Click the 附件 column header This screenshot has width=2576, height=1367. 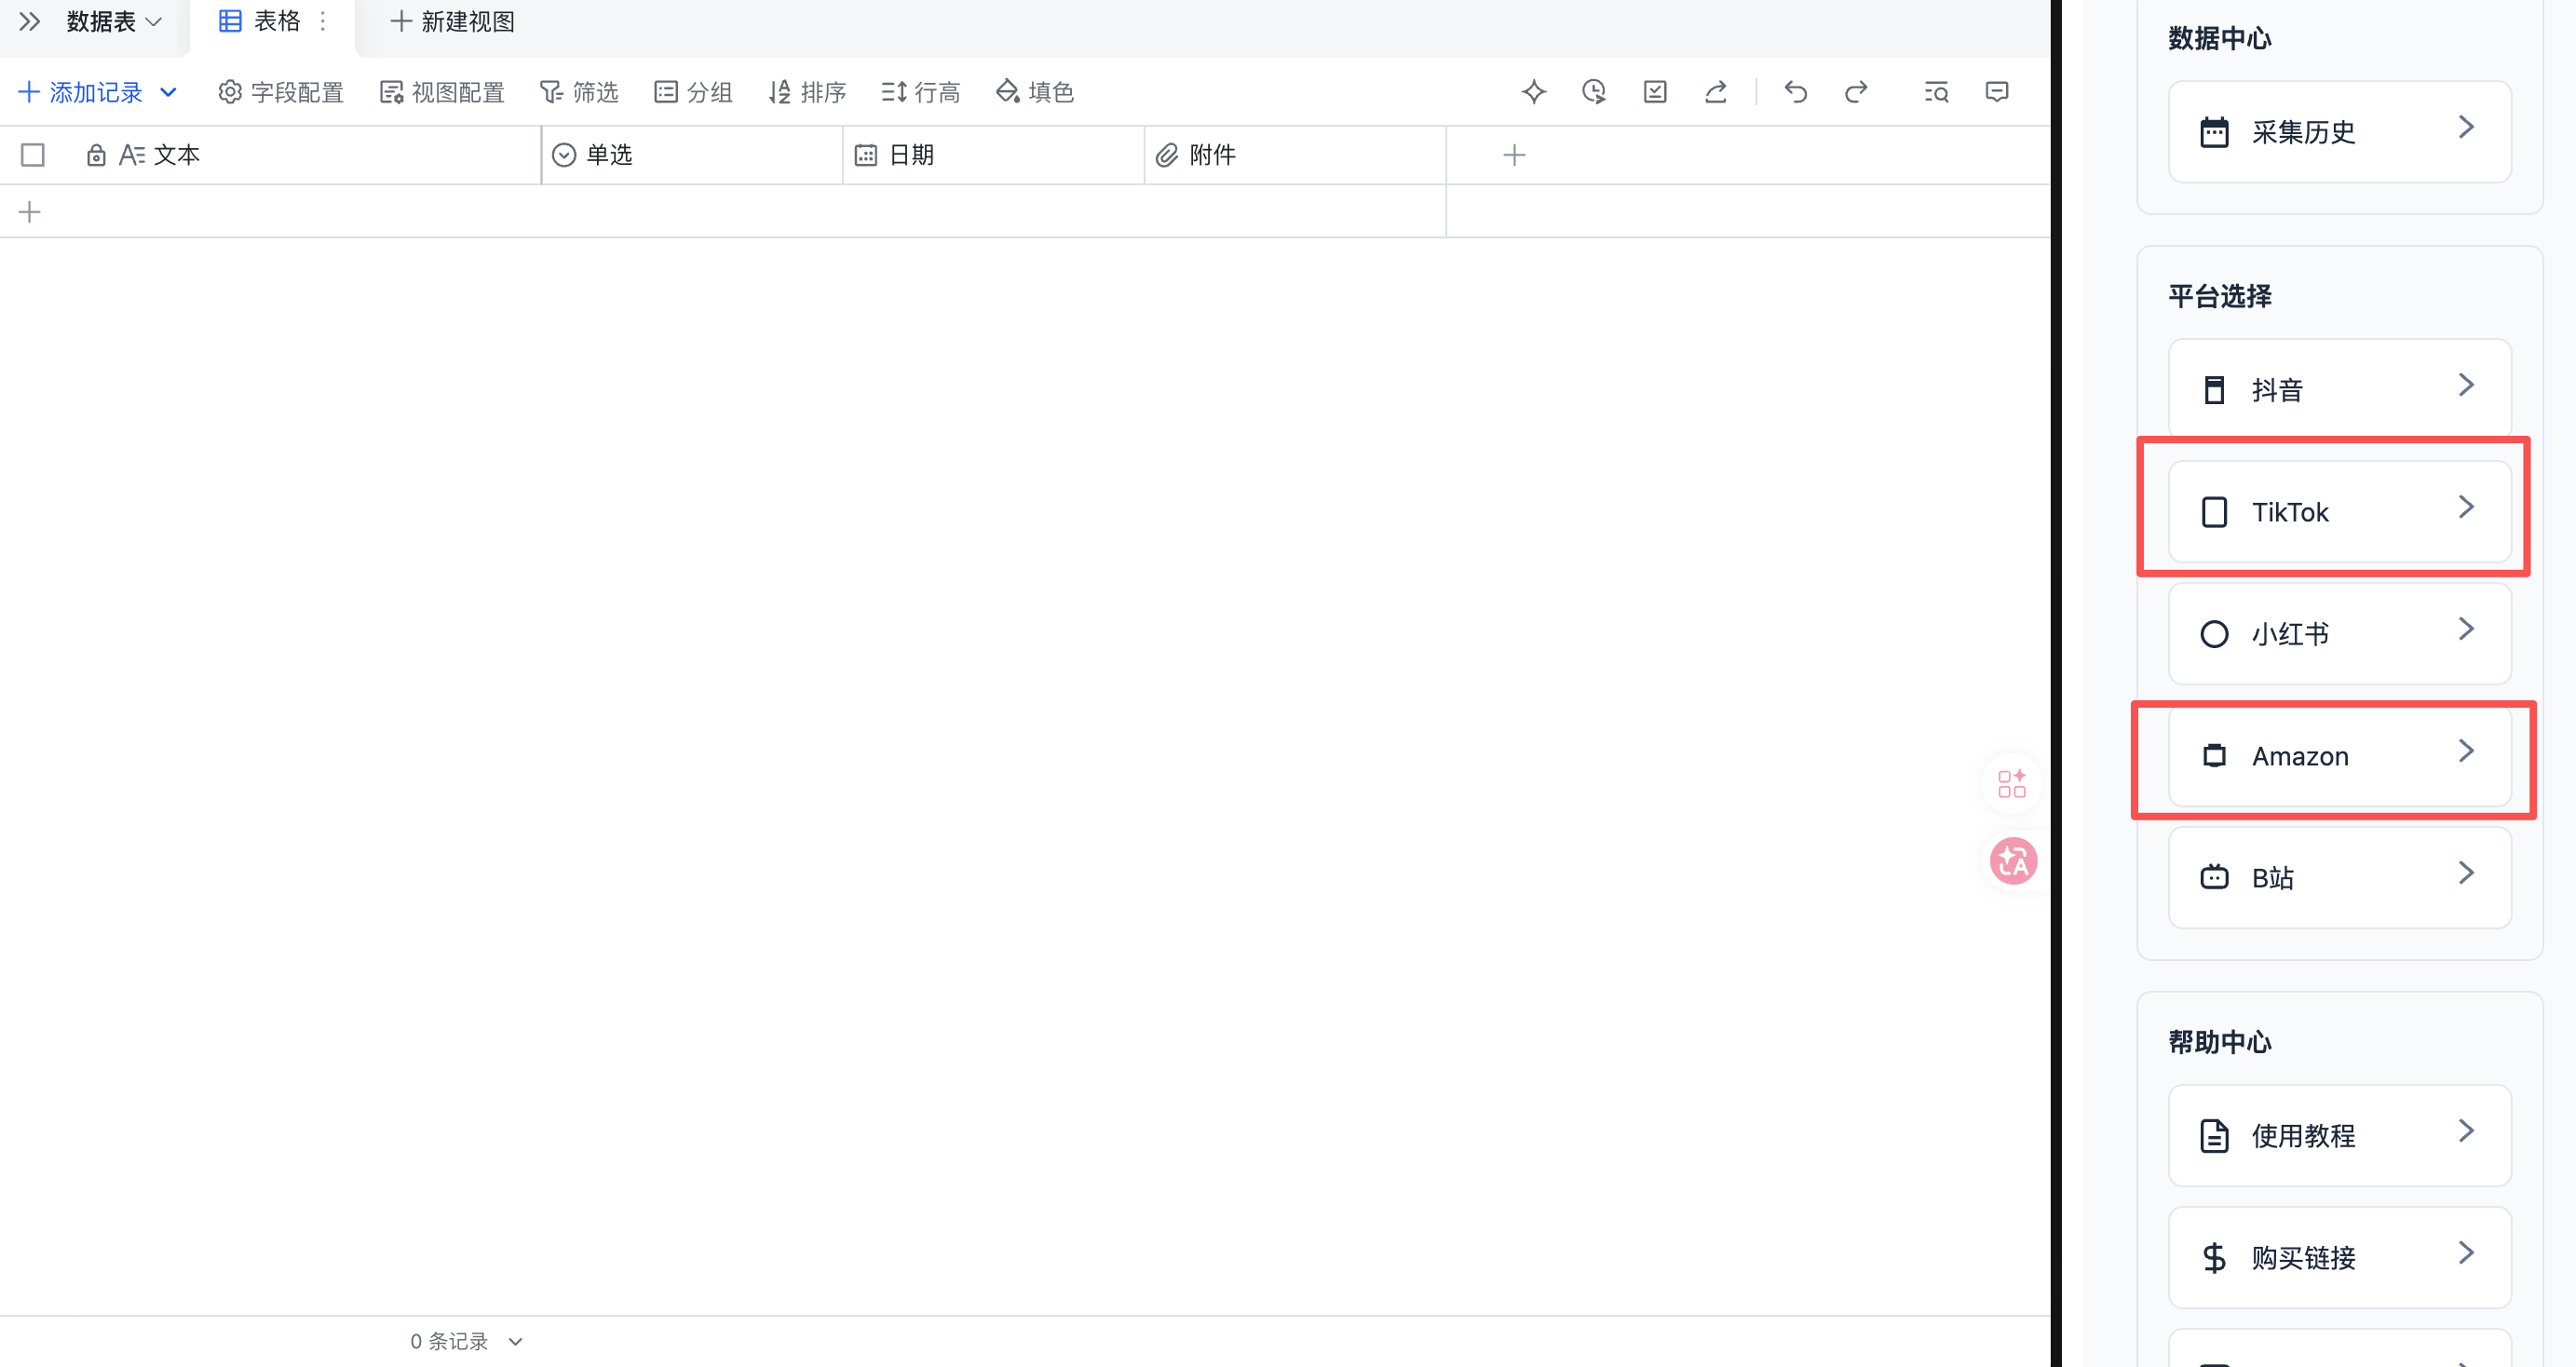click(1295, 155)
